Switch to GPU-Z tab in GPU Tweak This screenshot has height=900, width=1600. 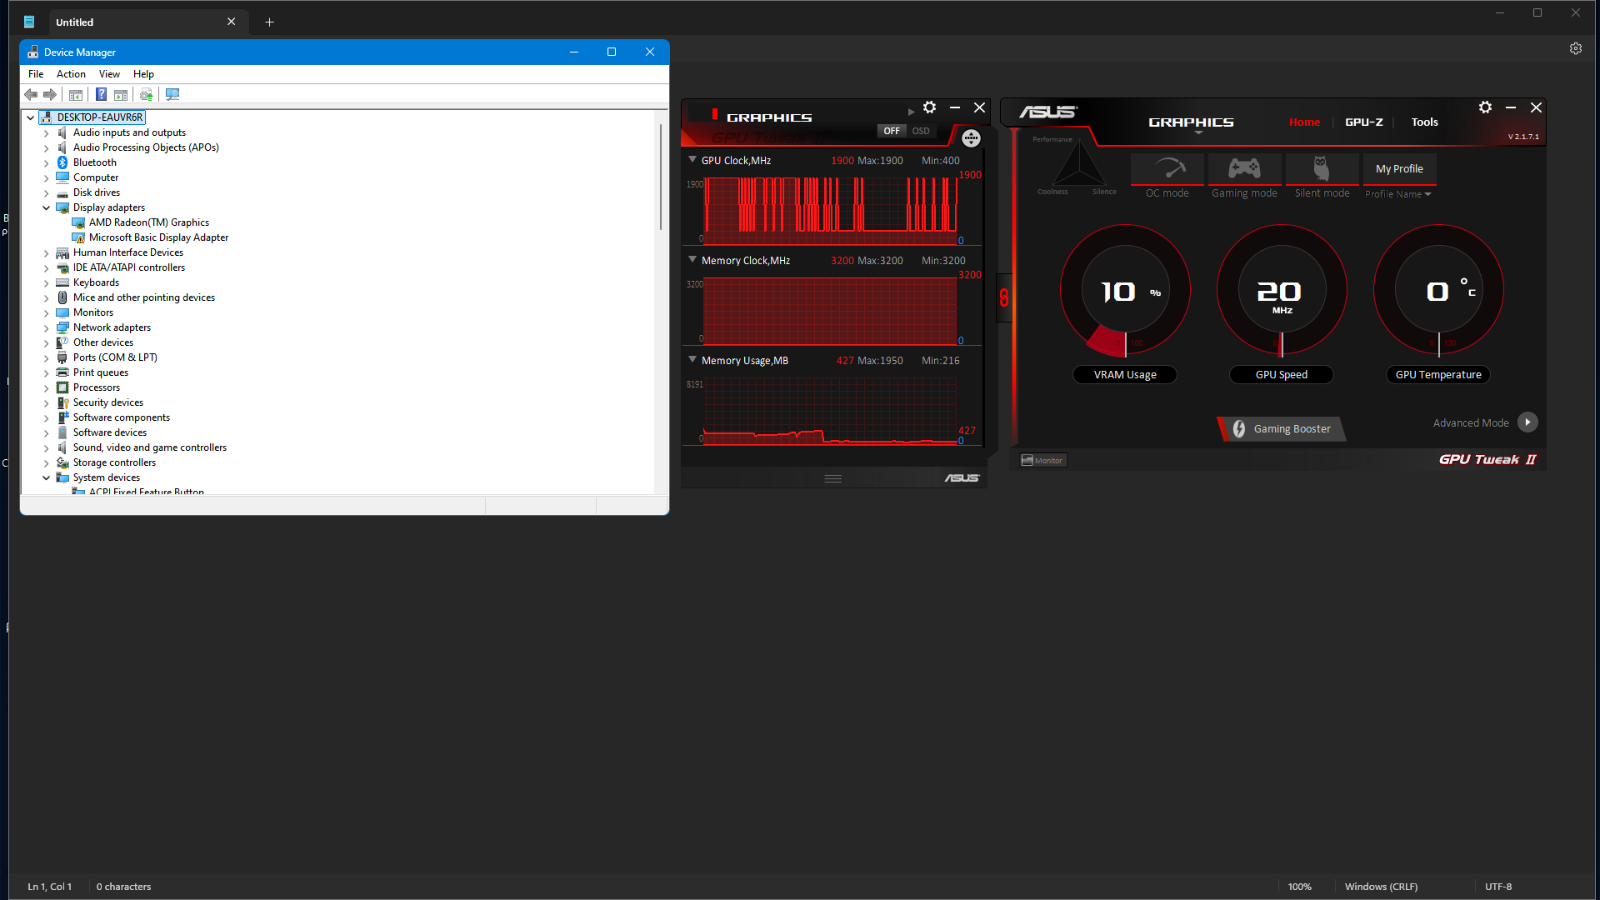pos(1364,122)
